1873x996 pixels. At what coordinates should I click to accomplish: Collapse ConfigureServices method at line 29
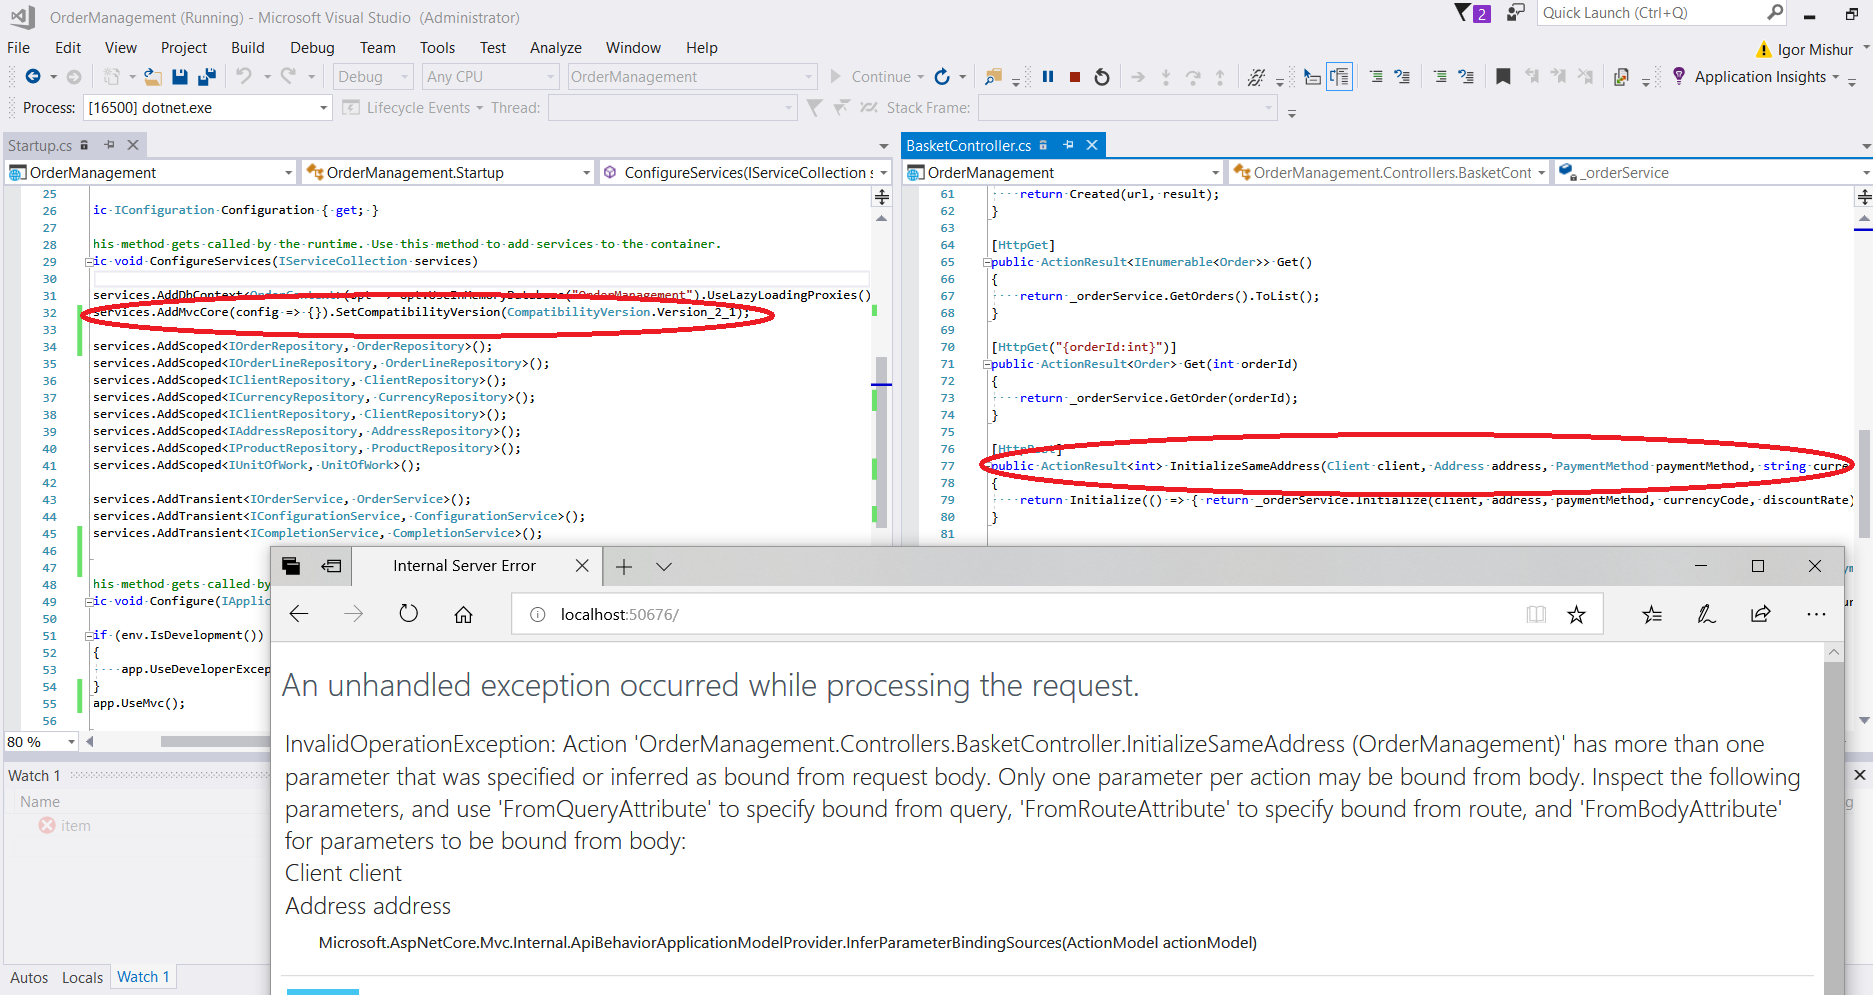point(89,262)
